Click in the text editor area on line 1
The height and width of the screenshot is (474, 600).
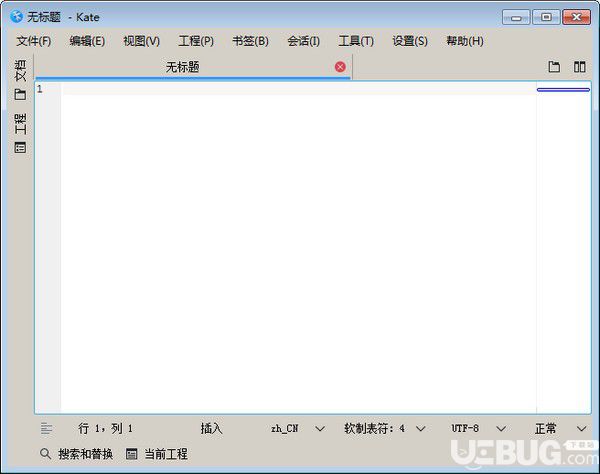coord(298,89)
